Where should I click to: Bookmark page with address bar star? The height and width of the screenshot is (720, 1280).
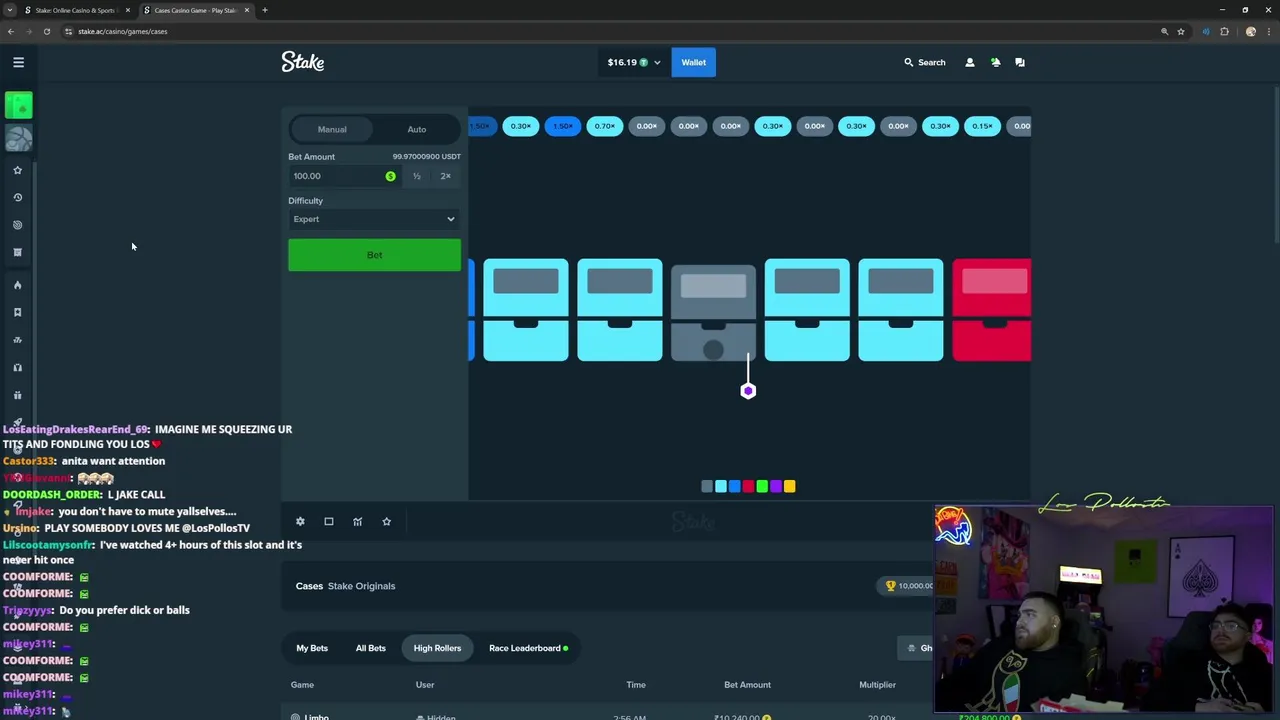click(1181, 31)
